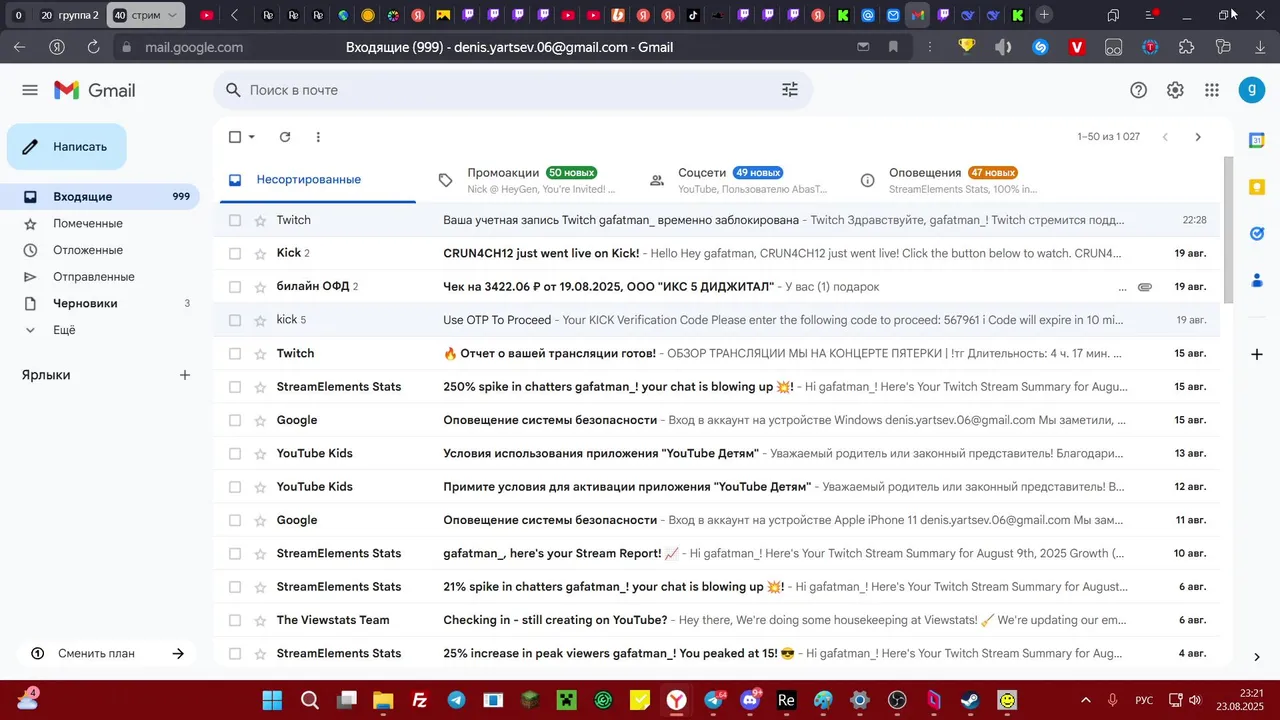Screen dimensions: 1280x720
Task: Open Windows Start menu
Action: pyautogui.click(x=273, y=700)
